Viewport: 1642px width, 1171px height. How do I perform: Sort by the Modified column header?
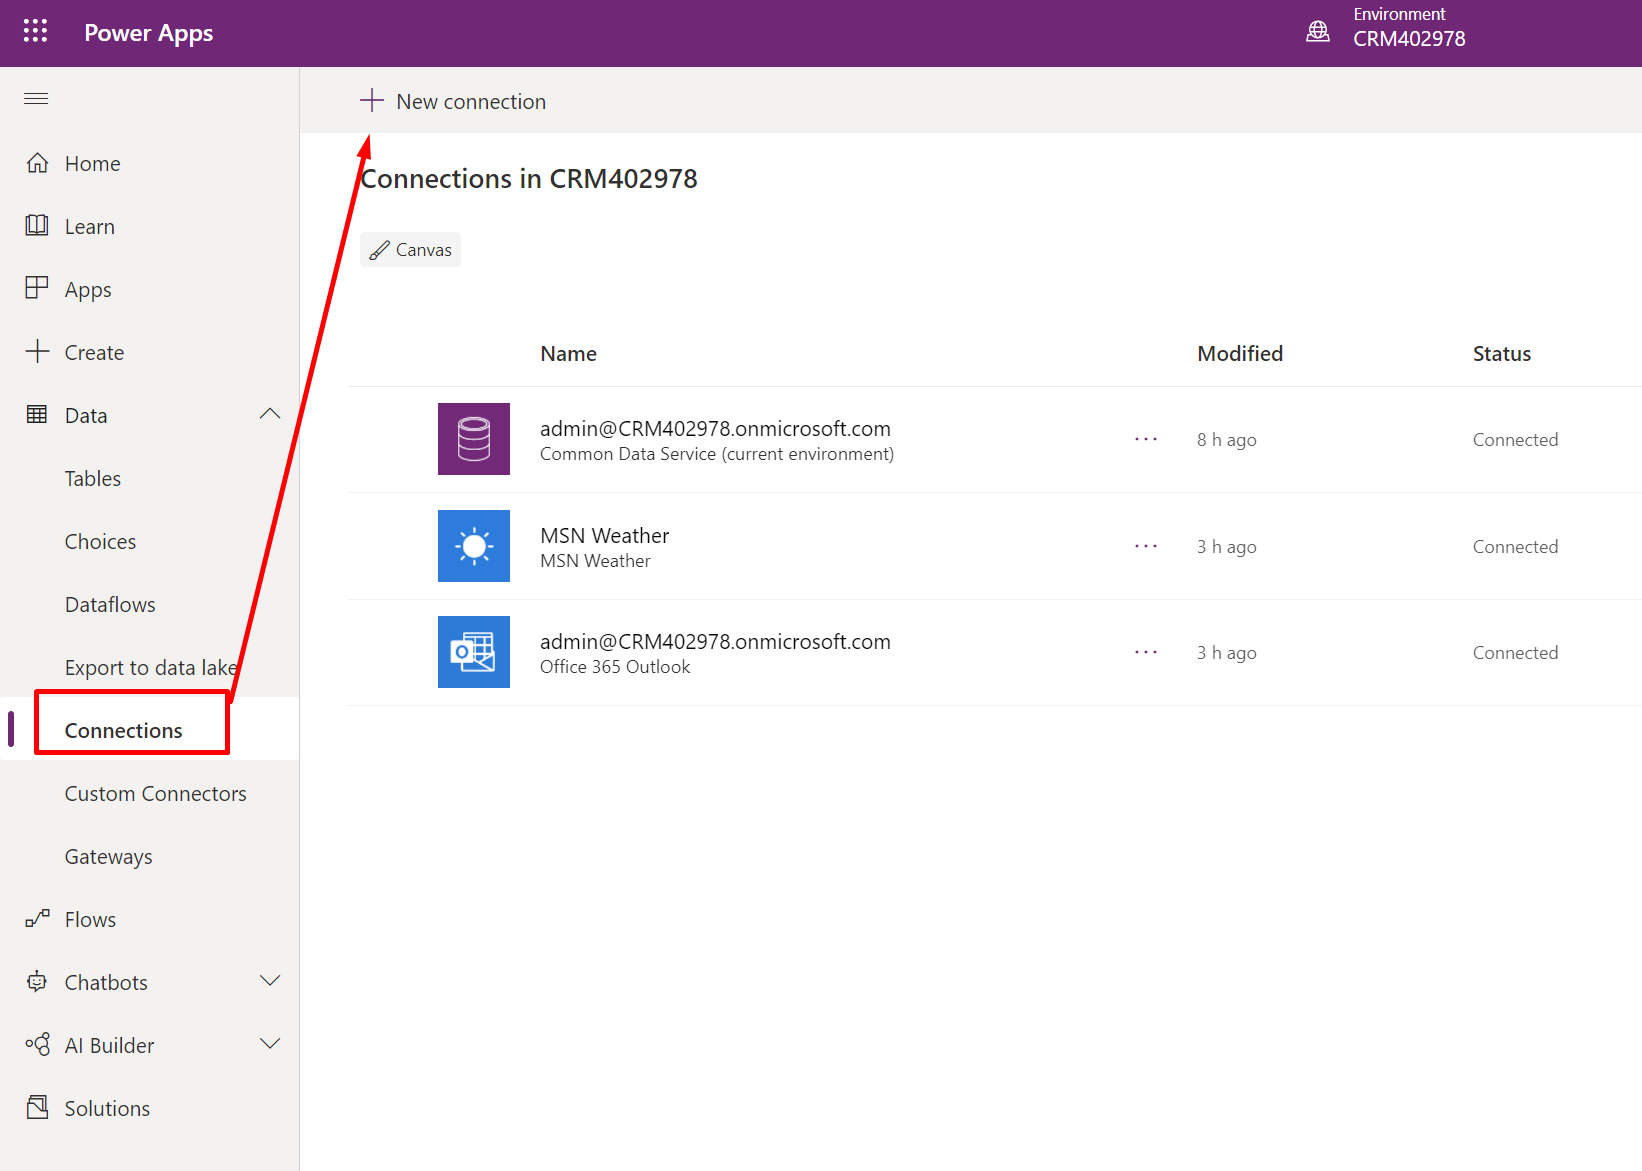point(1240,353)
